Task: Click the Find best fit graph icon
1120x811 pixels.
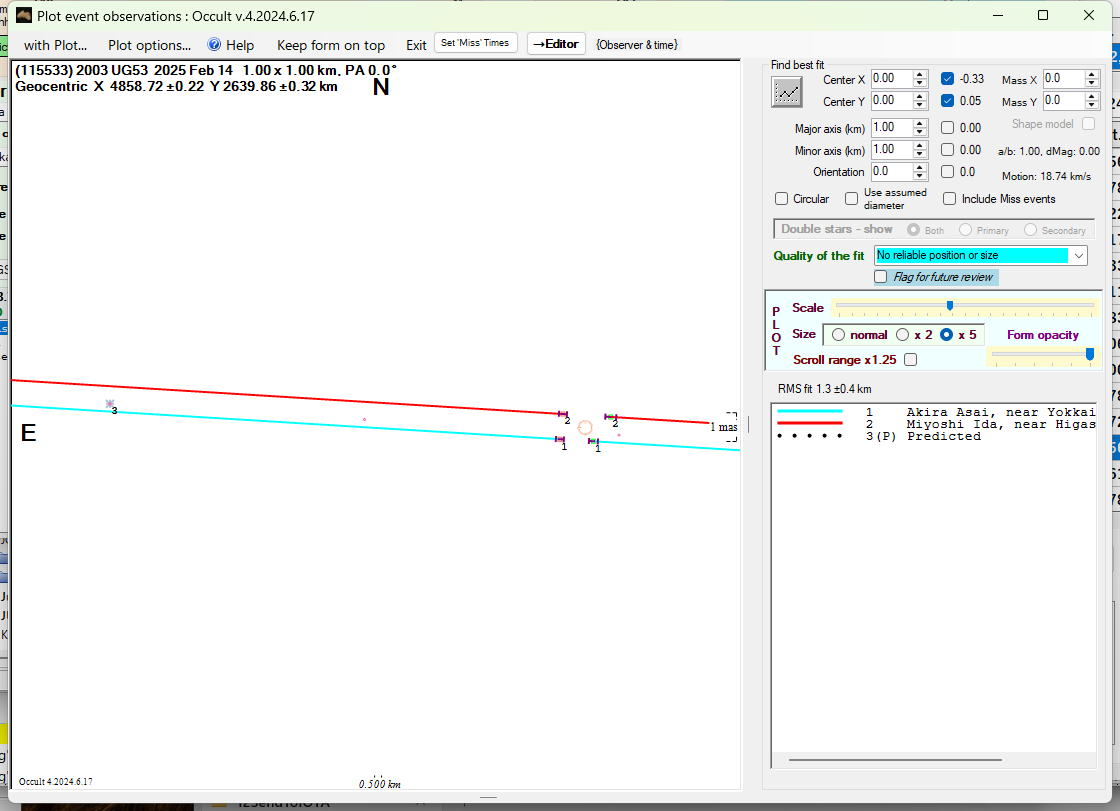Action: (x=788, y=92)
